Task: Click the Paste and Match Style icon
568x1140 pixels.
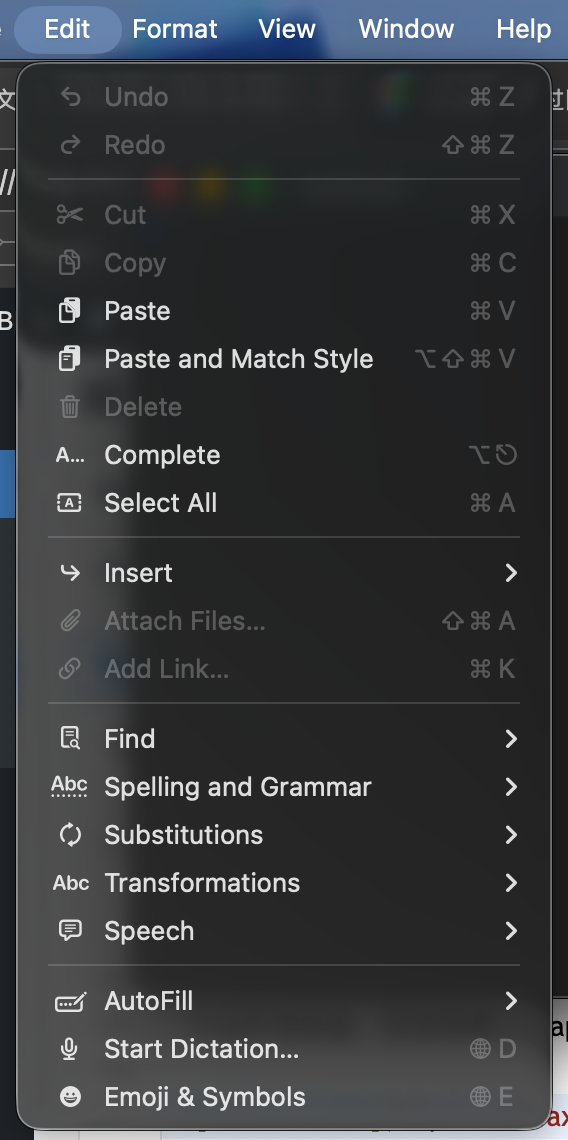Action: (x=70, y=359)
